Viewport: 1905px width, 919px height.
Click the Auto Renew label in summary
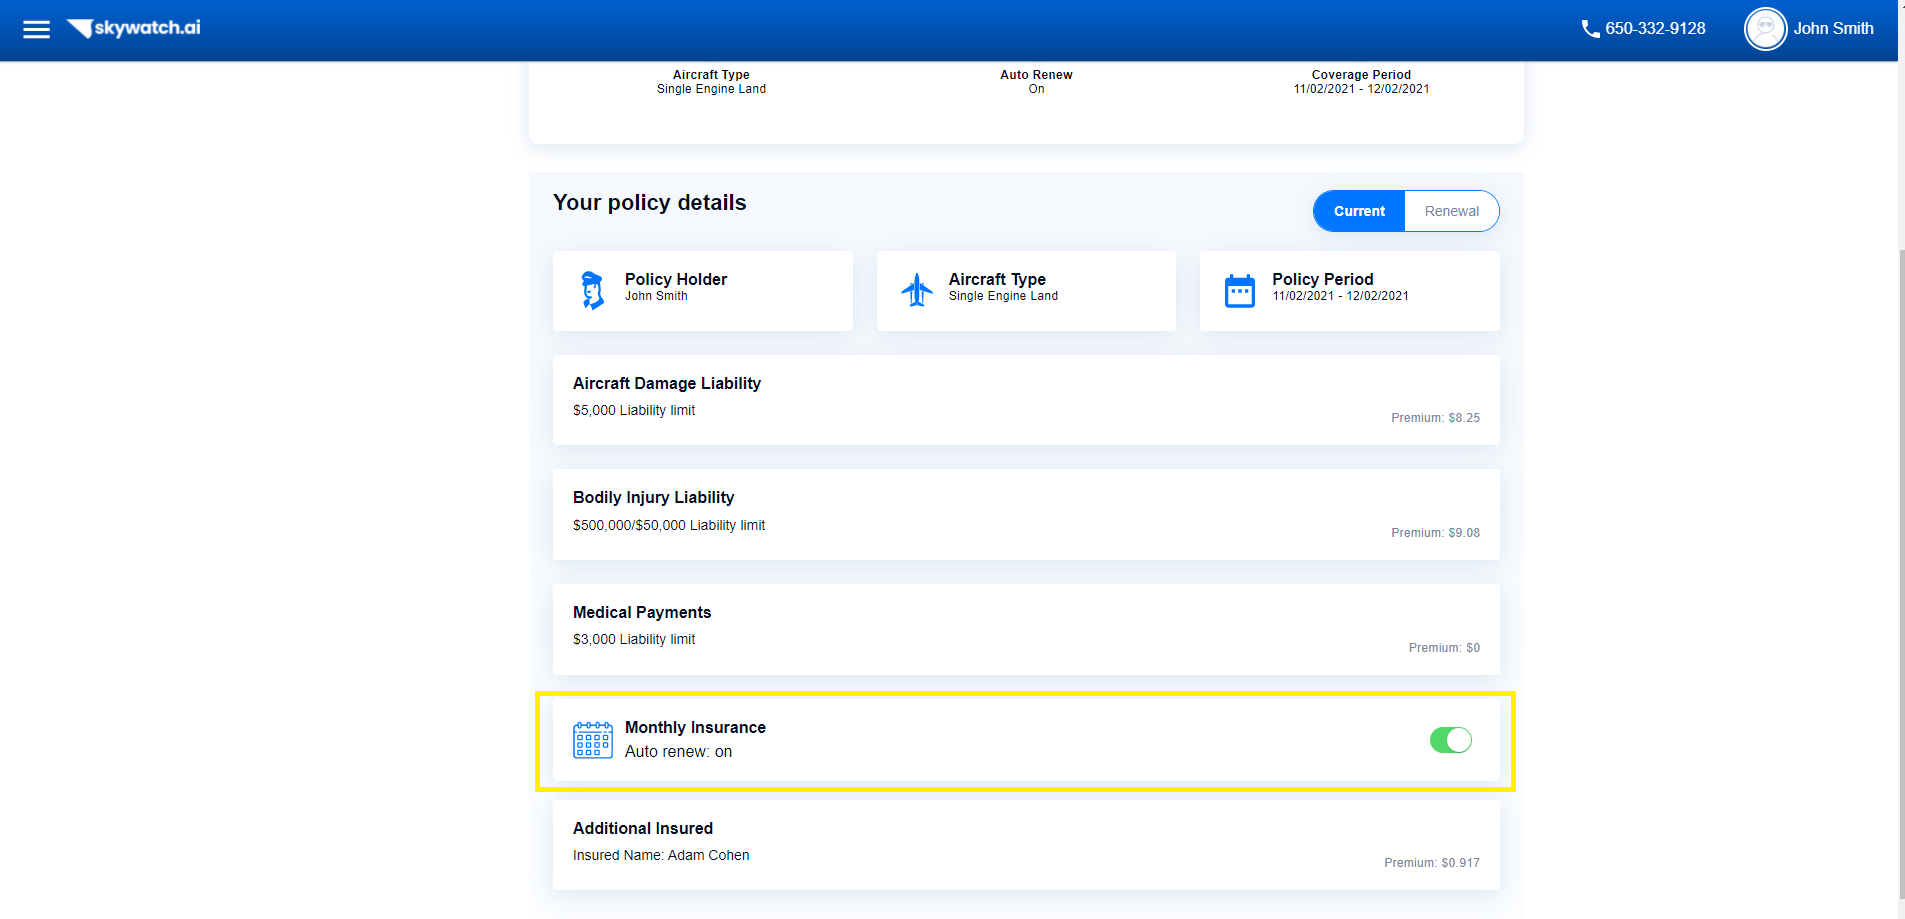click(x=1036, y=75)
